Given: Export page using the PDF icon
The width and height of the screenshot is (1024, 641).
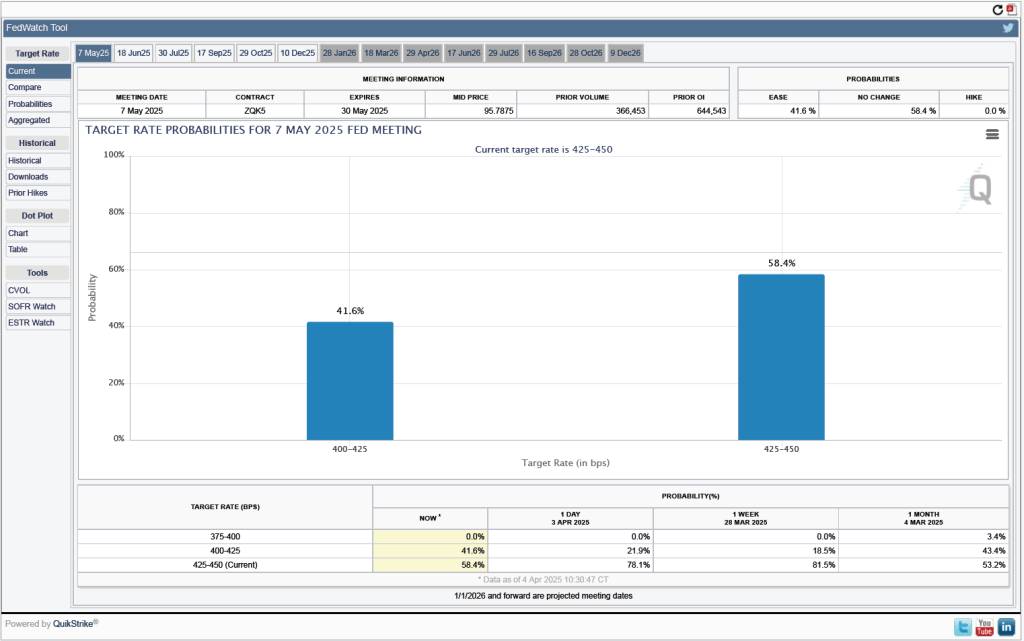Looking at the screenshot, I should 1010,9.
